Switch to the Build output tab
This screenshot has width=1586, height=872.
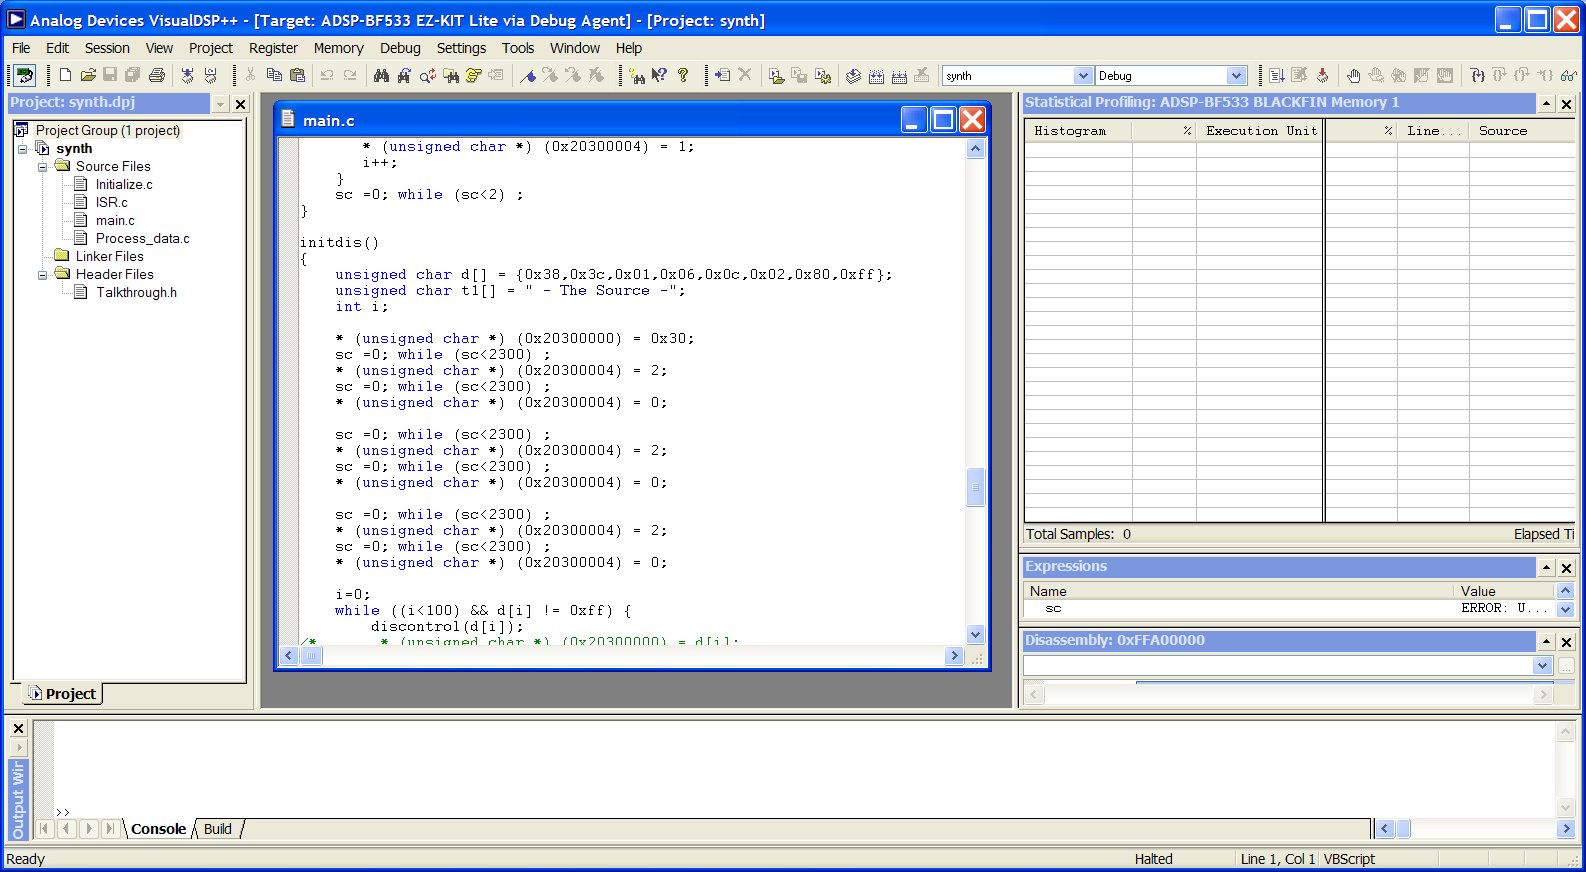tap(218, 829)
